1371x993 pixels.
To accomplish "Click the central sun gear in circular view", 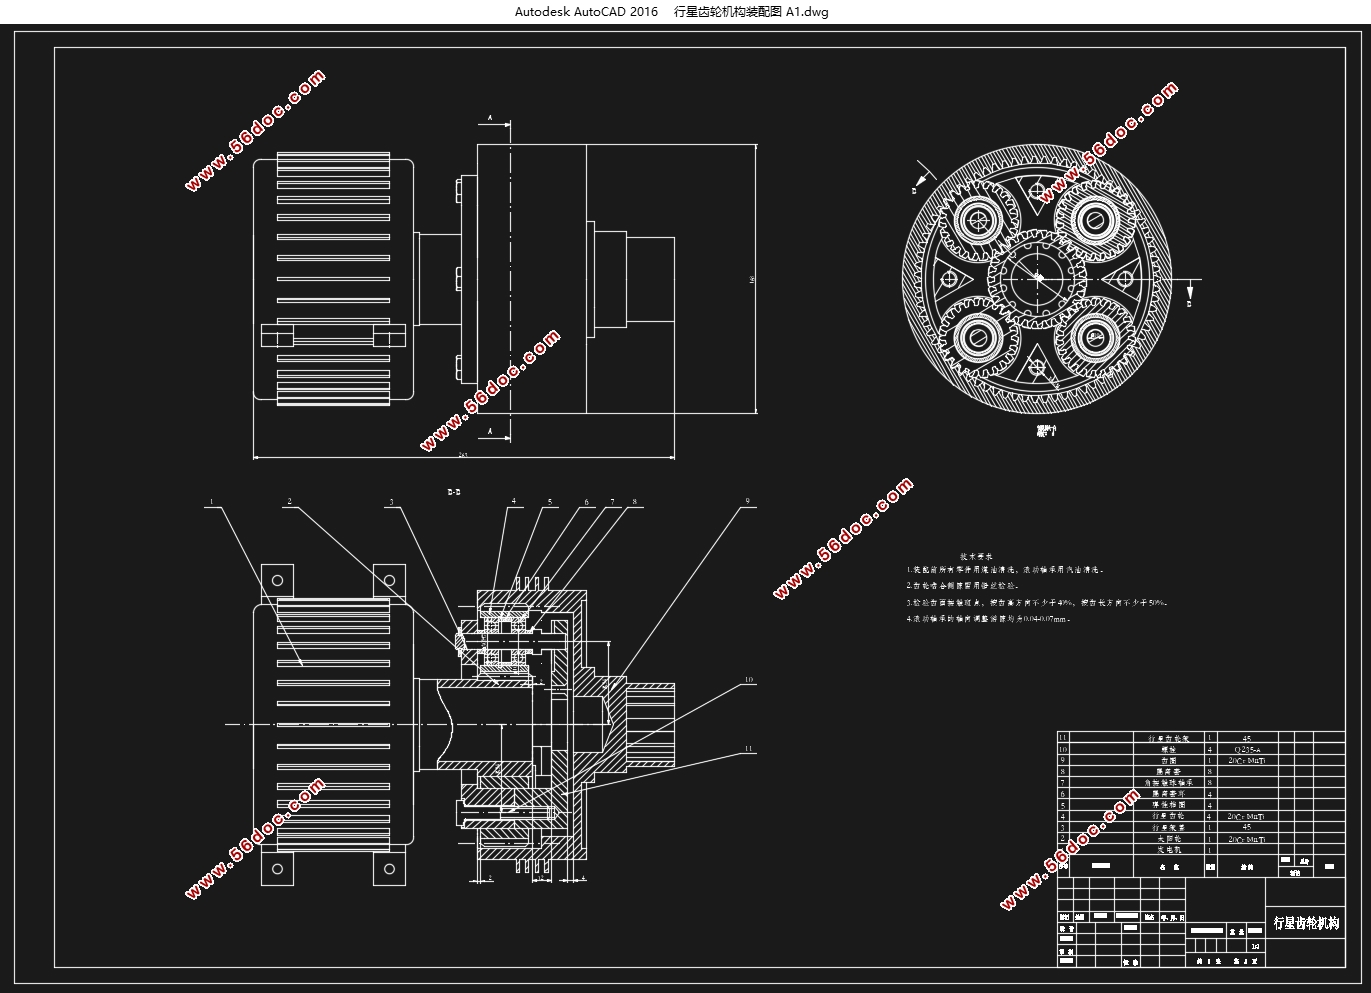I will coord(1037,277).
